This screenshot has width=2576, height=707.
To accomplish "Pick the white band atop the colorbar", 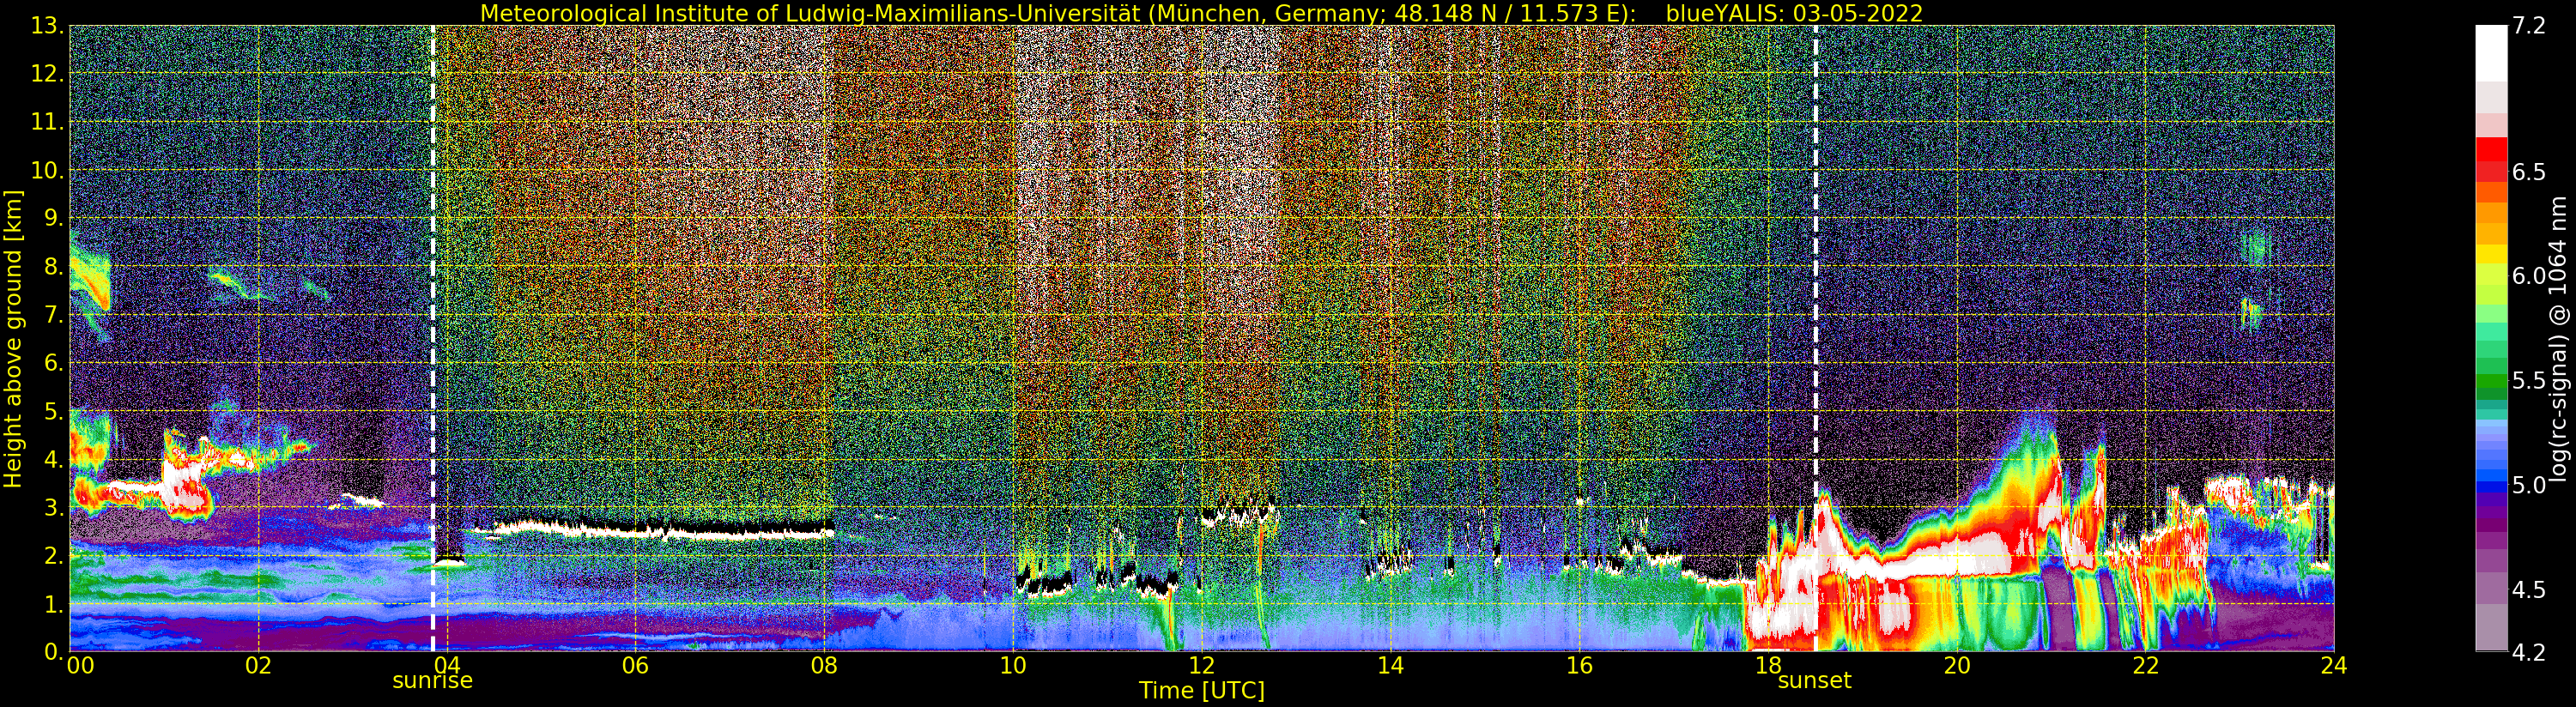I will click(2491, 53).
